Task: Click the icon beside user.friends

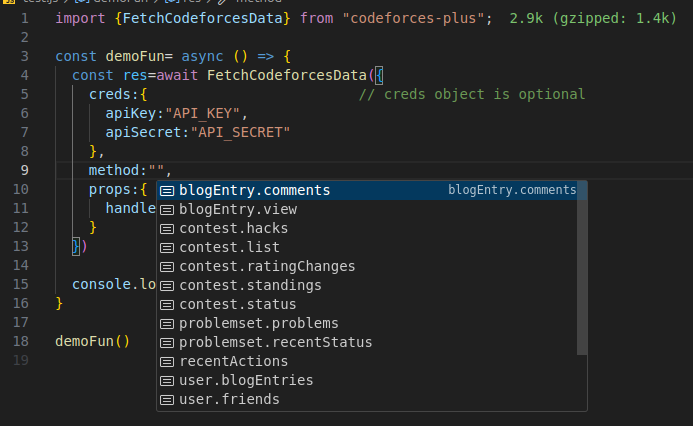Action: [167, 400]
